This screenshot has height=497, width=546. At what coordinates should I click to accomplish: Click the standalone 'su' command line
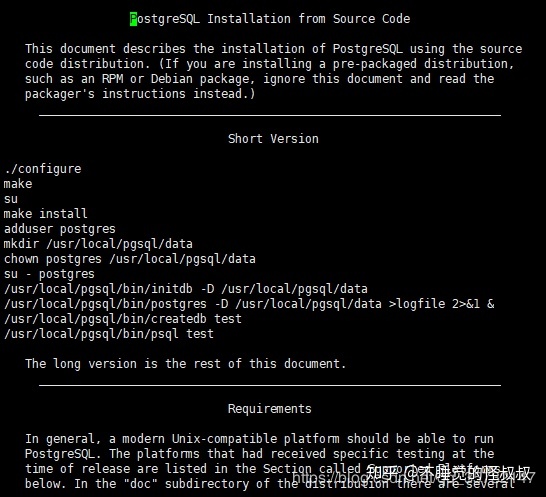(11, 199)
